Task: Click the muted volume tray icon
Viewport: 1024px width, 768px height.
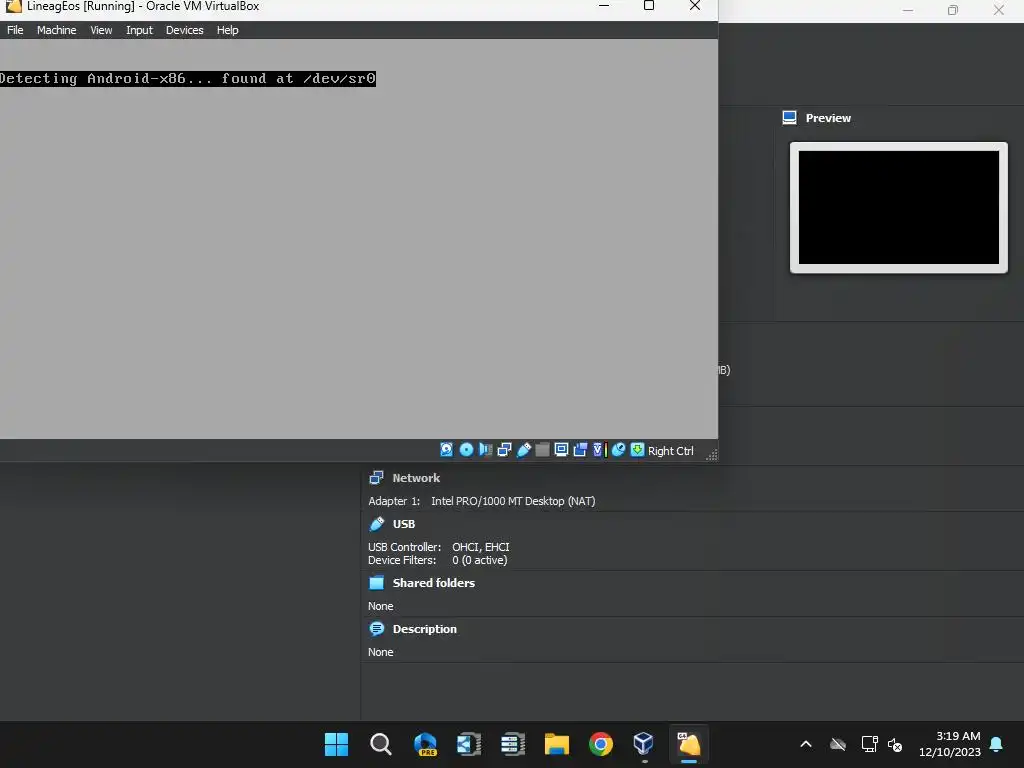Action: tap(895, 744)
